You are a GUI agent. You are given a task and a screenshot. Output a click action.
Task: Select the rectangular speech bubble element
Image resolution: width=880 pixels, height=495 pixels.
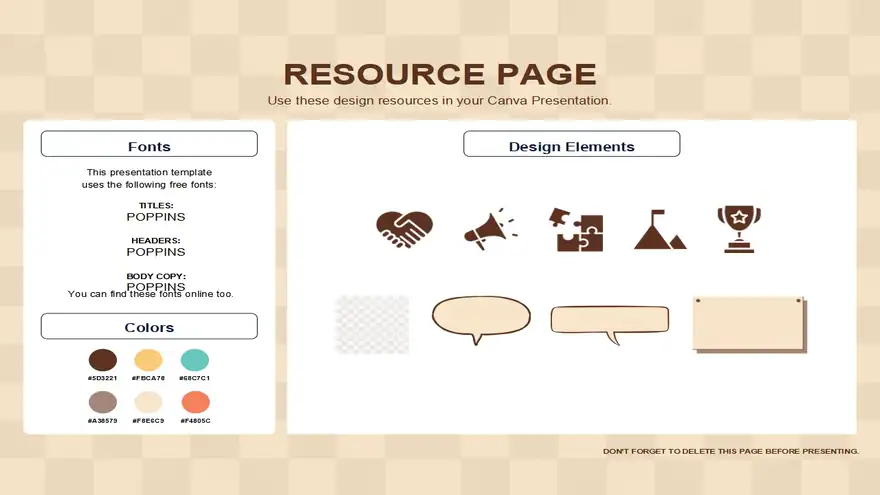pos(610,325)
